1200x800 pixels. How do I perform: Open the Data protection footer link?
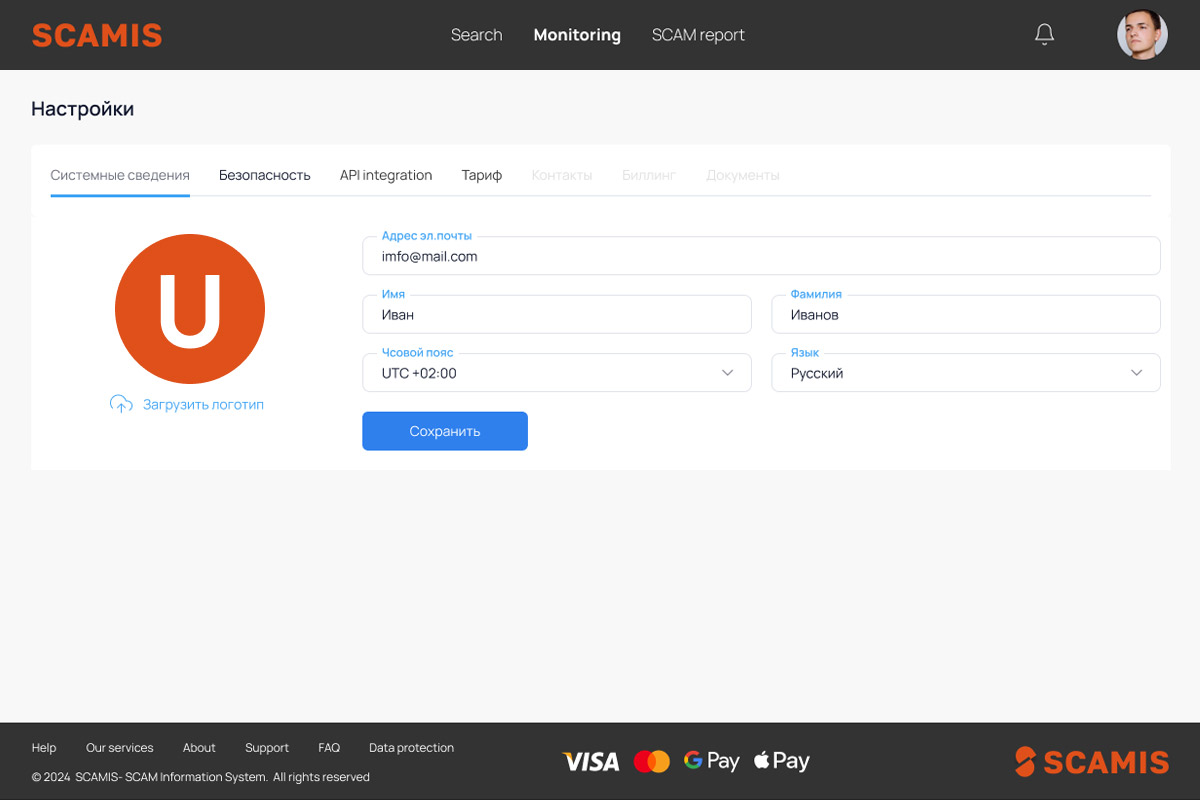click(411, 748)
